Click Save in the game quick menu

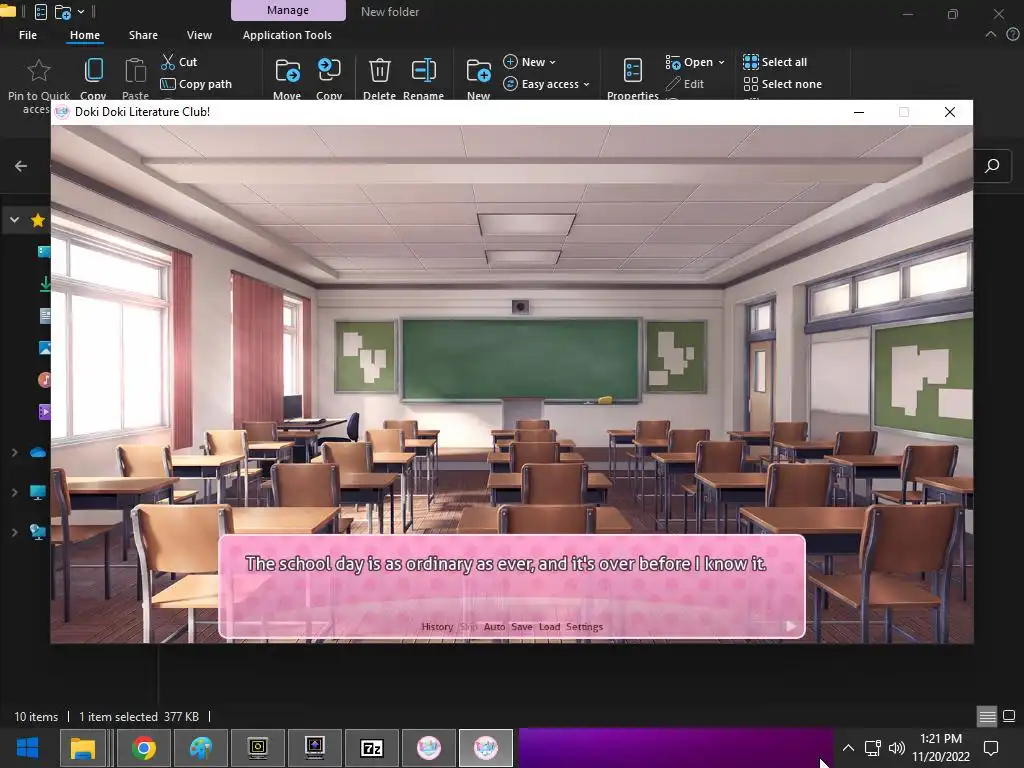(521, 626)
